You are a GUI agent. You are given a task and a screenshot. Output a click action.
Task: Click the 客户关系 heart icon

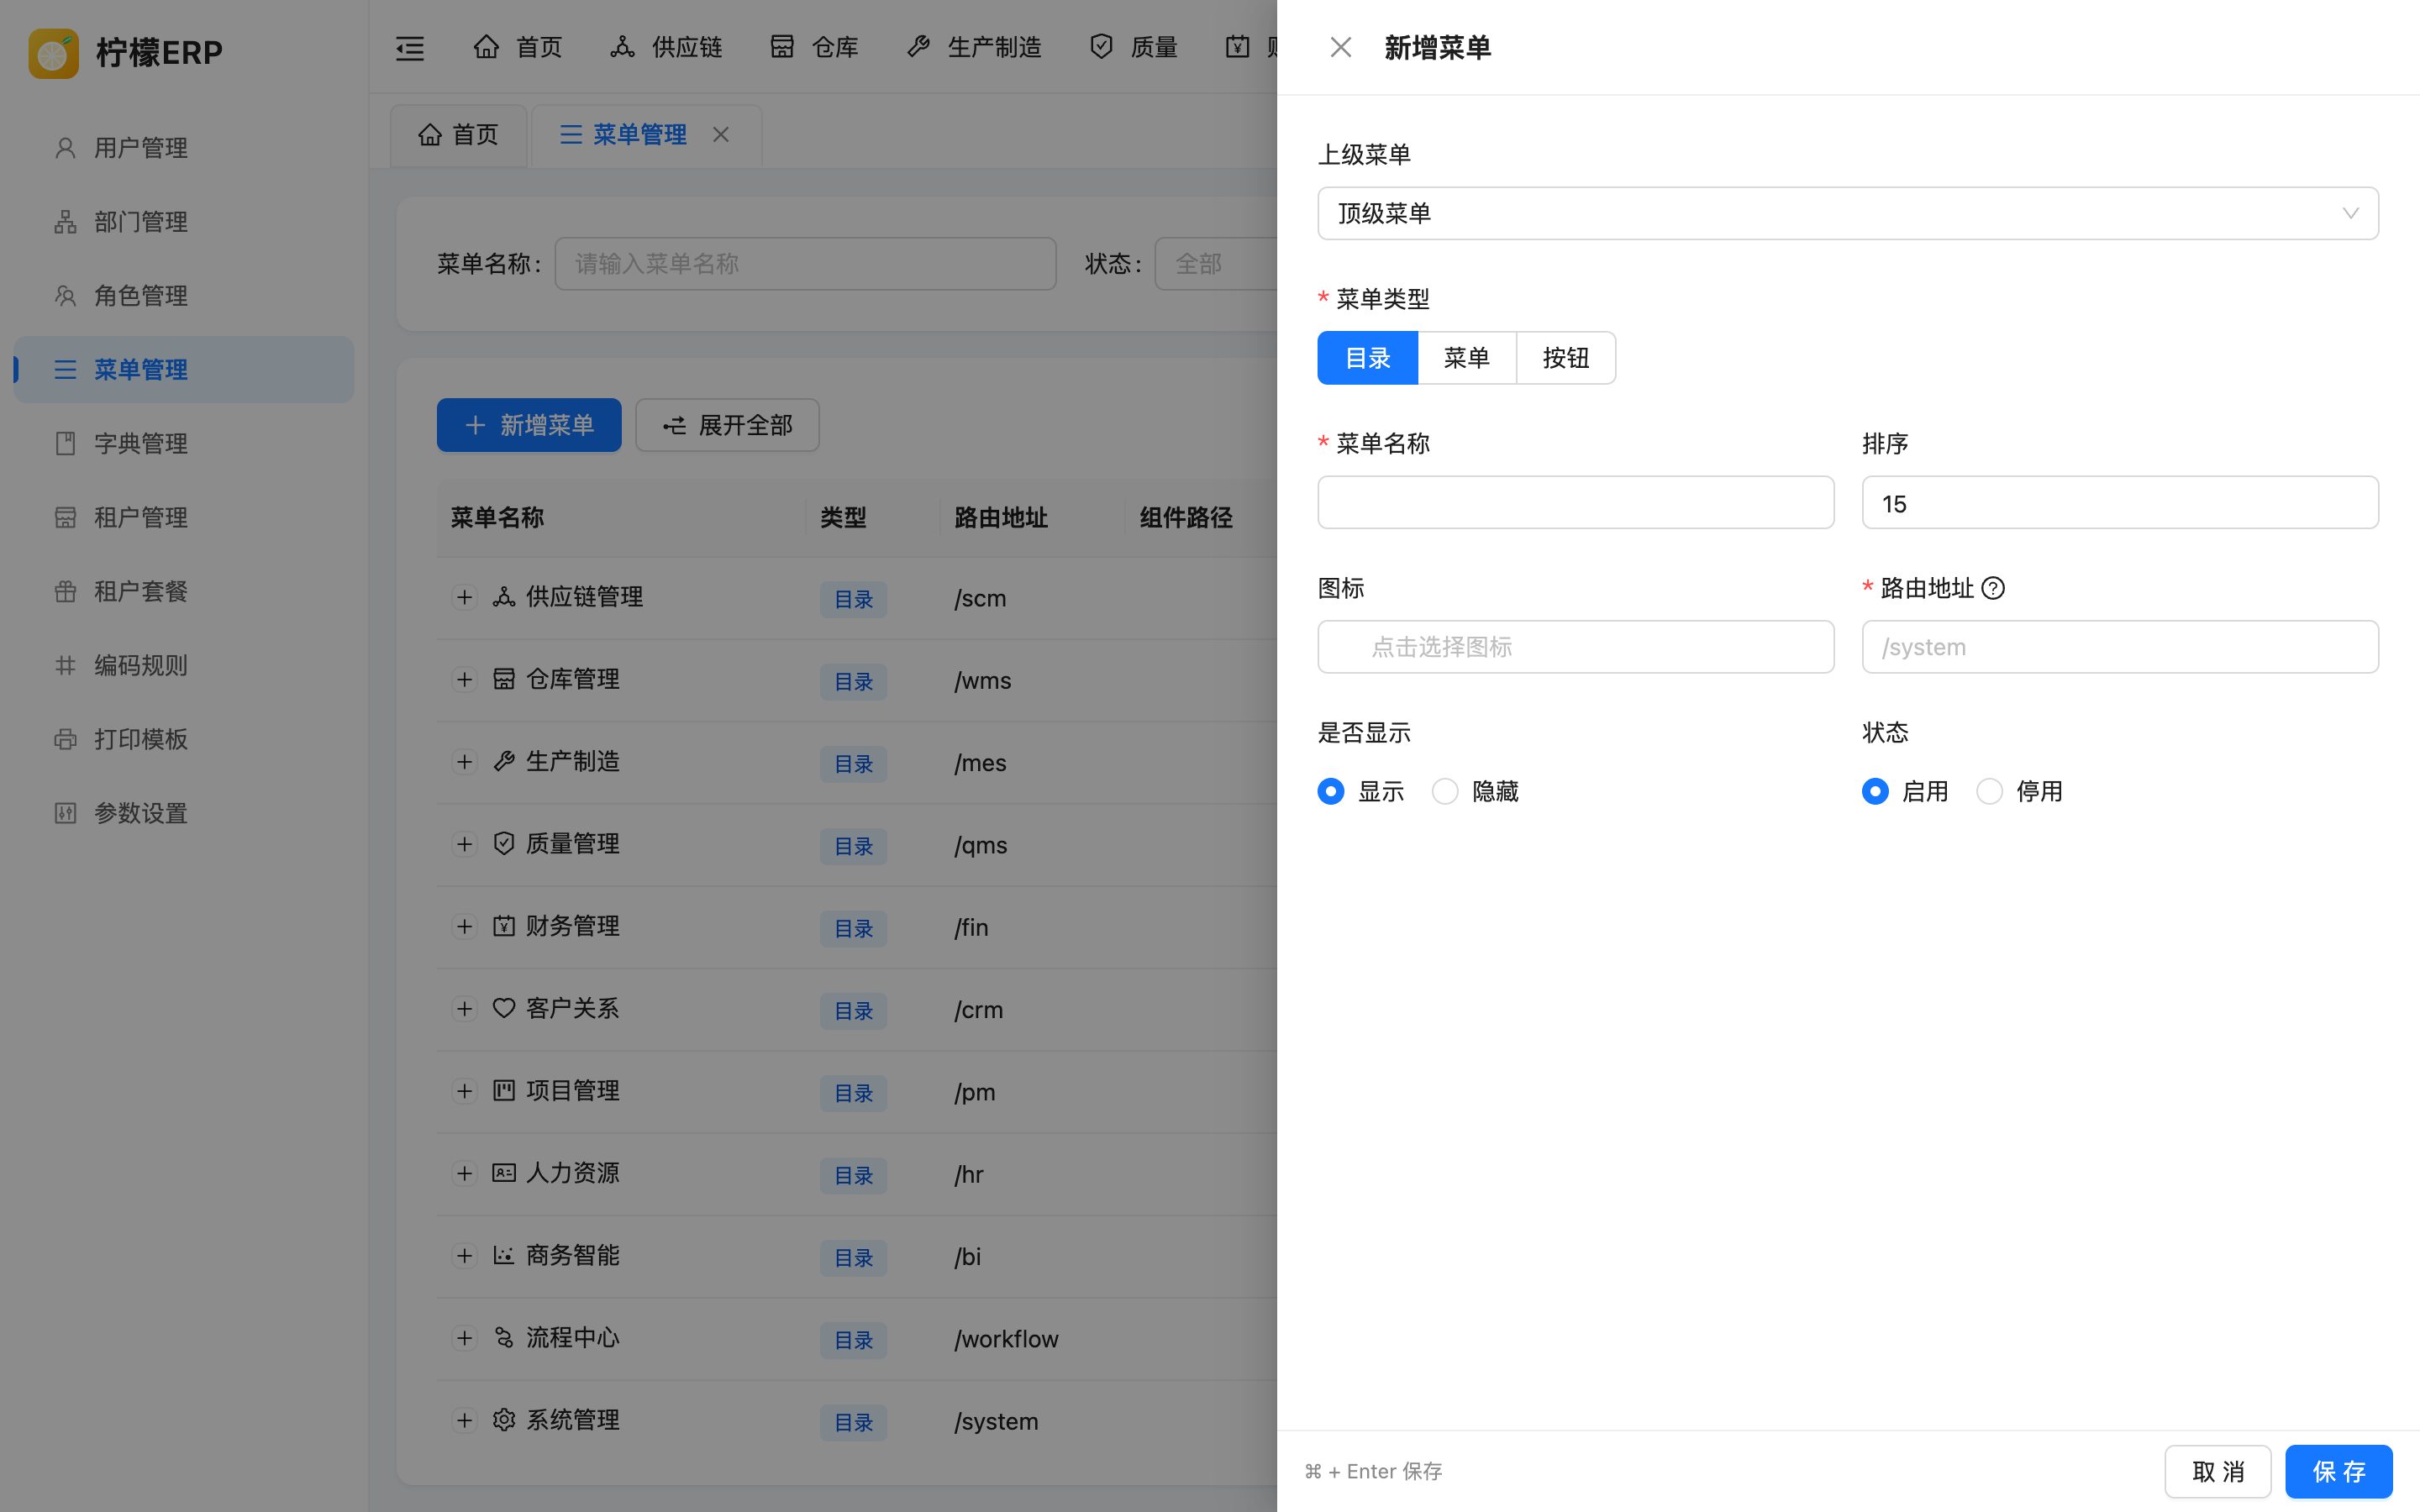point(504,1008)
